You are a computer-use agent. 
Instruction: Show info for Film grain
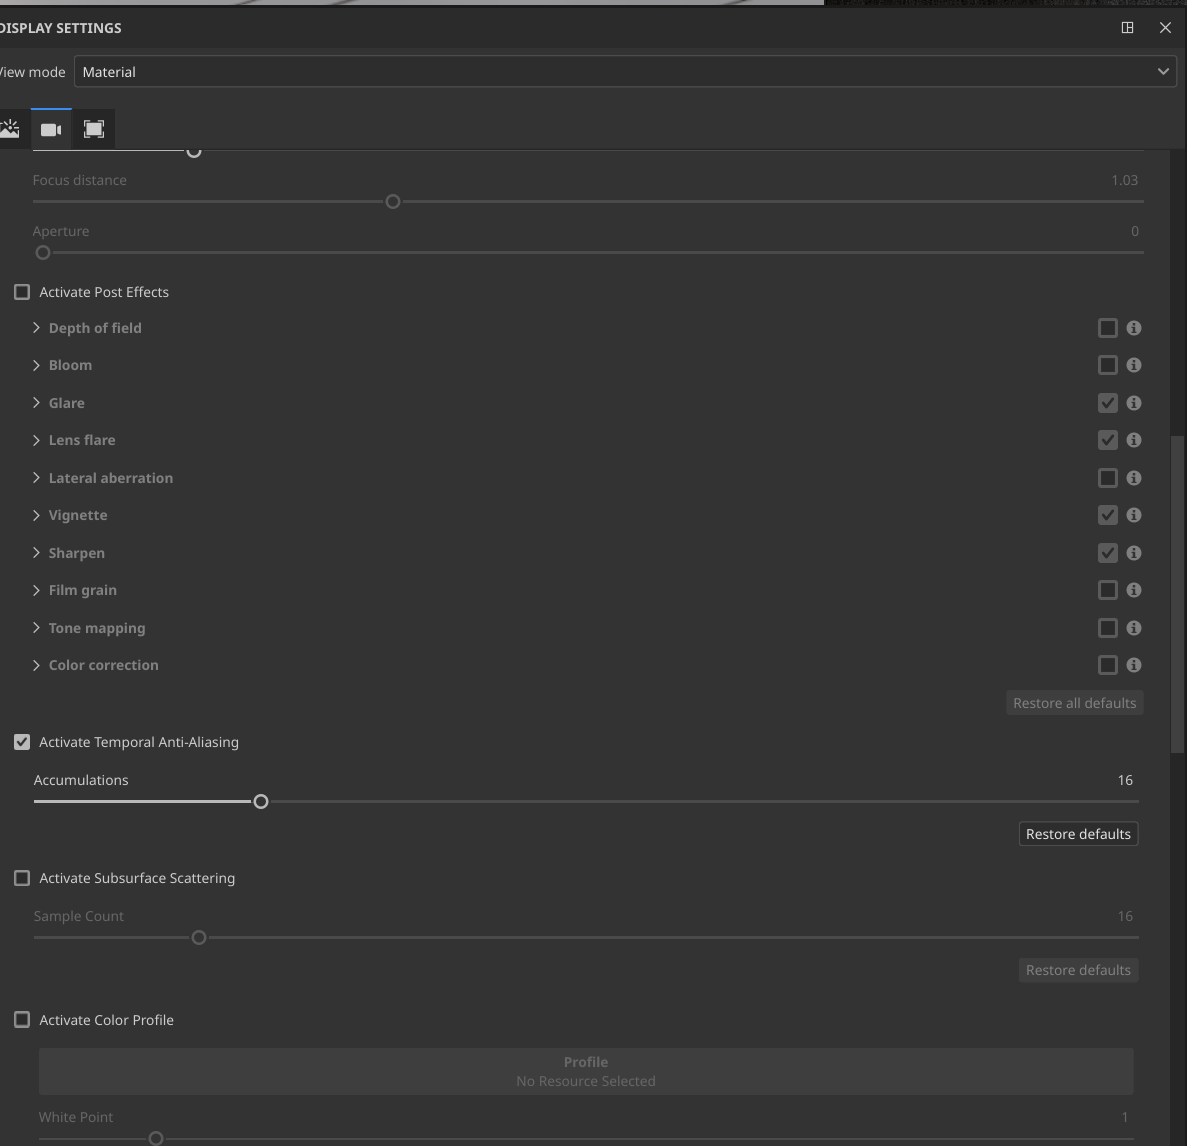1133,590
